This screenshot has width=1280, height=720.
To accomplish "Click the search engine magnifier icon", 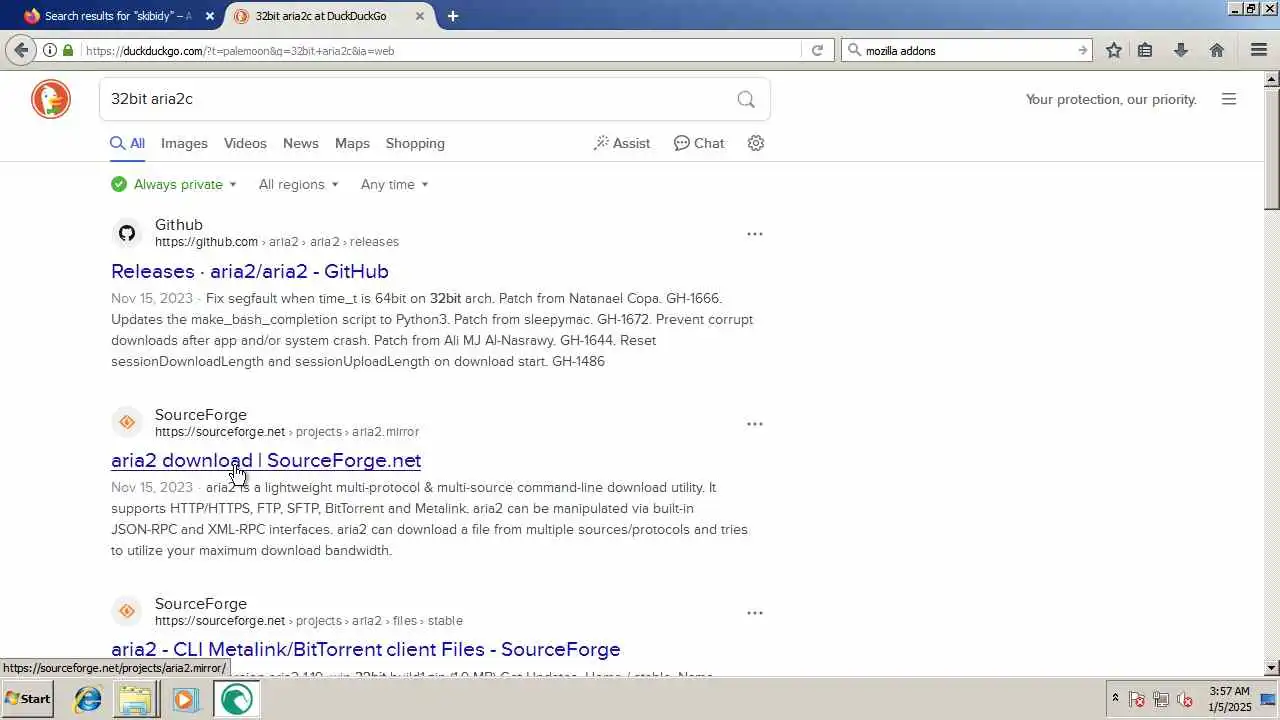I will [x=853, y=50].
